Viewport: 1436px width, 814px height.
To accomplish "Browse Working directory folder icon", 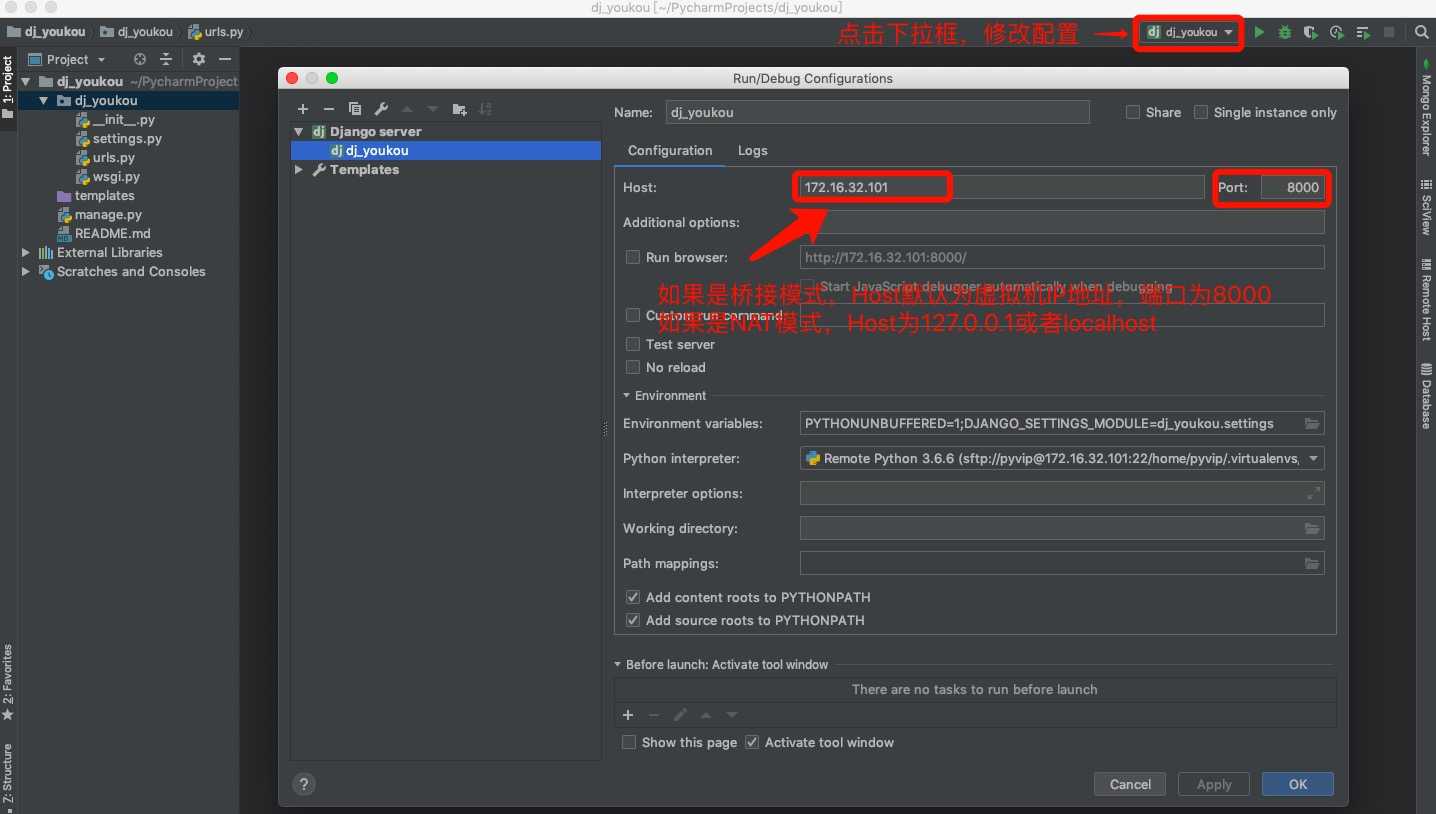I will 1311,529.
